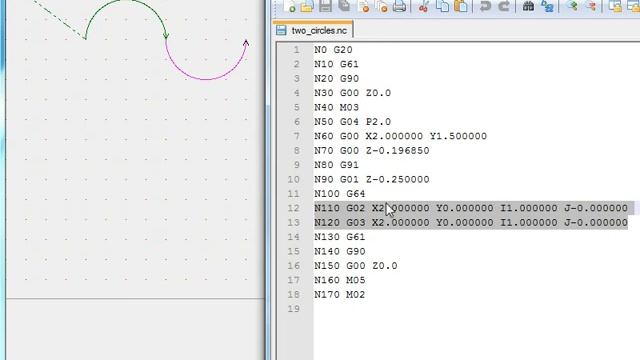Click line 'N170 M02'
Image resolution: width=640 pixels, height=360 pixels.
[x=340, y=295]
